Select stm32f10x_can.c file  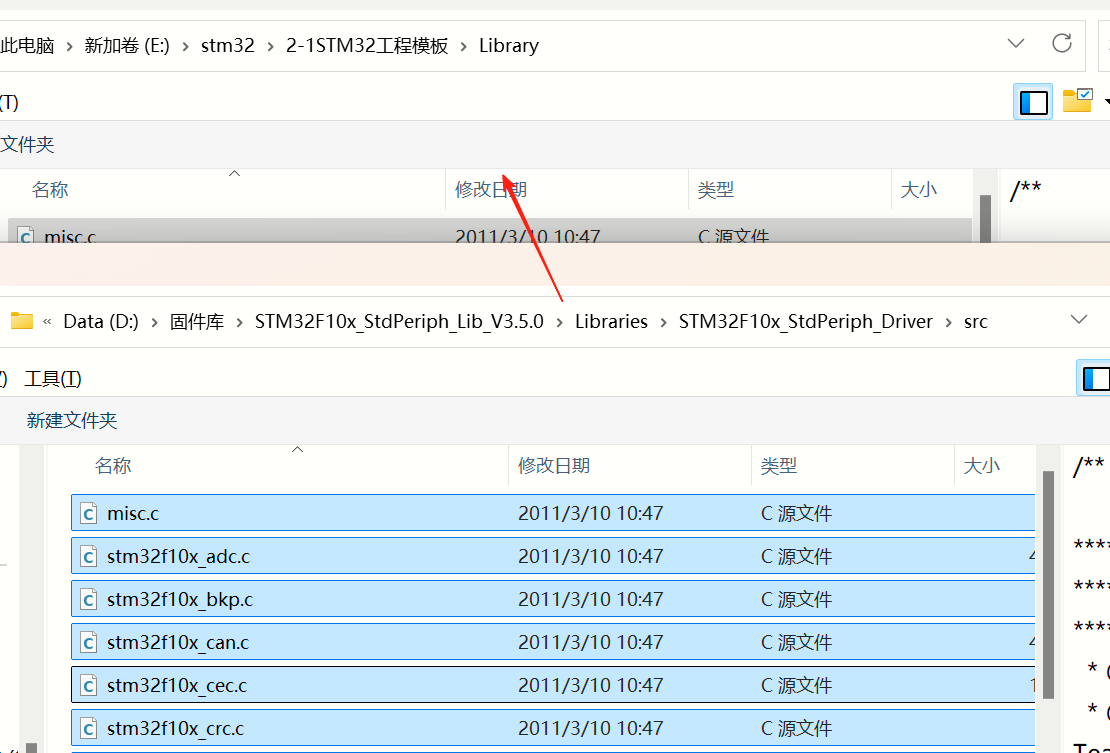553,643
